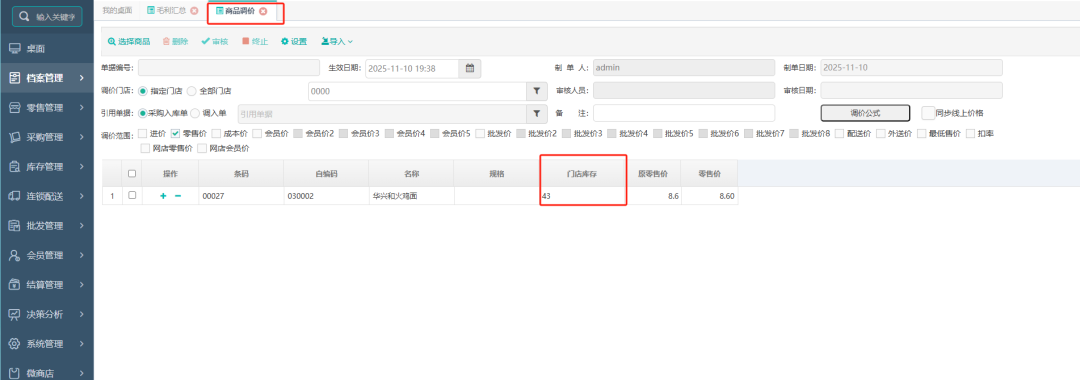The image size is (1080, 380).
Task: Click the 微商店 bag icon
Action: click(x=14, y=373)
